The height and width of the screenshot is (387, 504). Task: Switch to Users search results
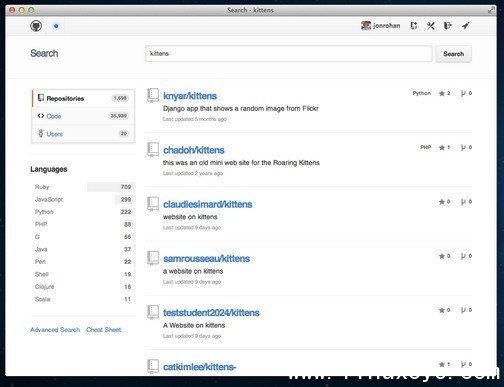[x=83, y=134]
